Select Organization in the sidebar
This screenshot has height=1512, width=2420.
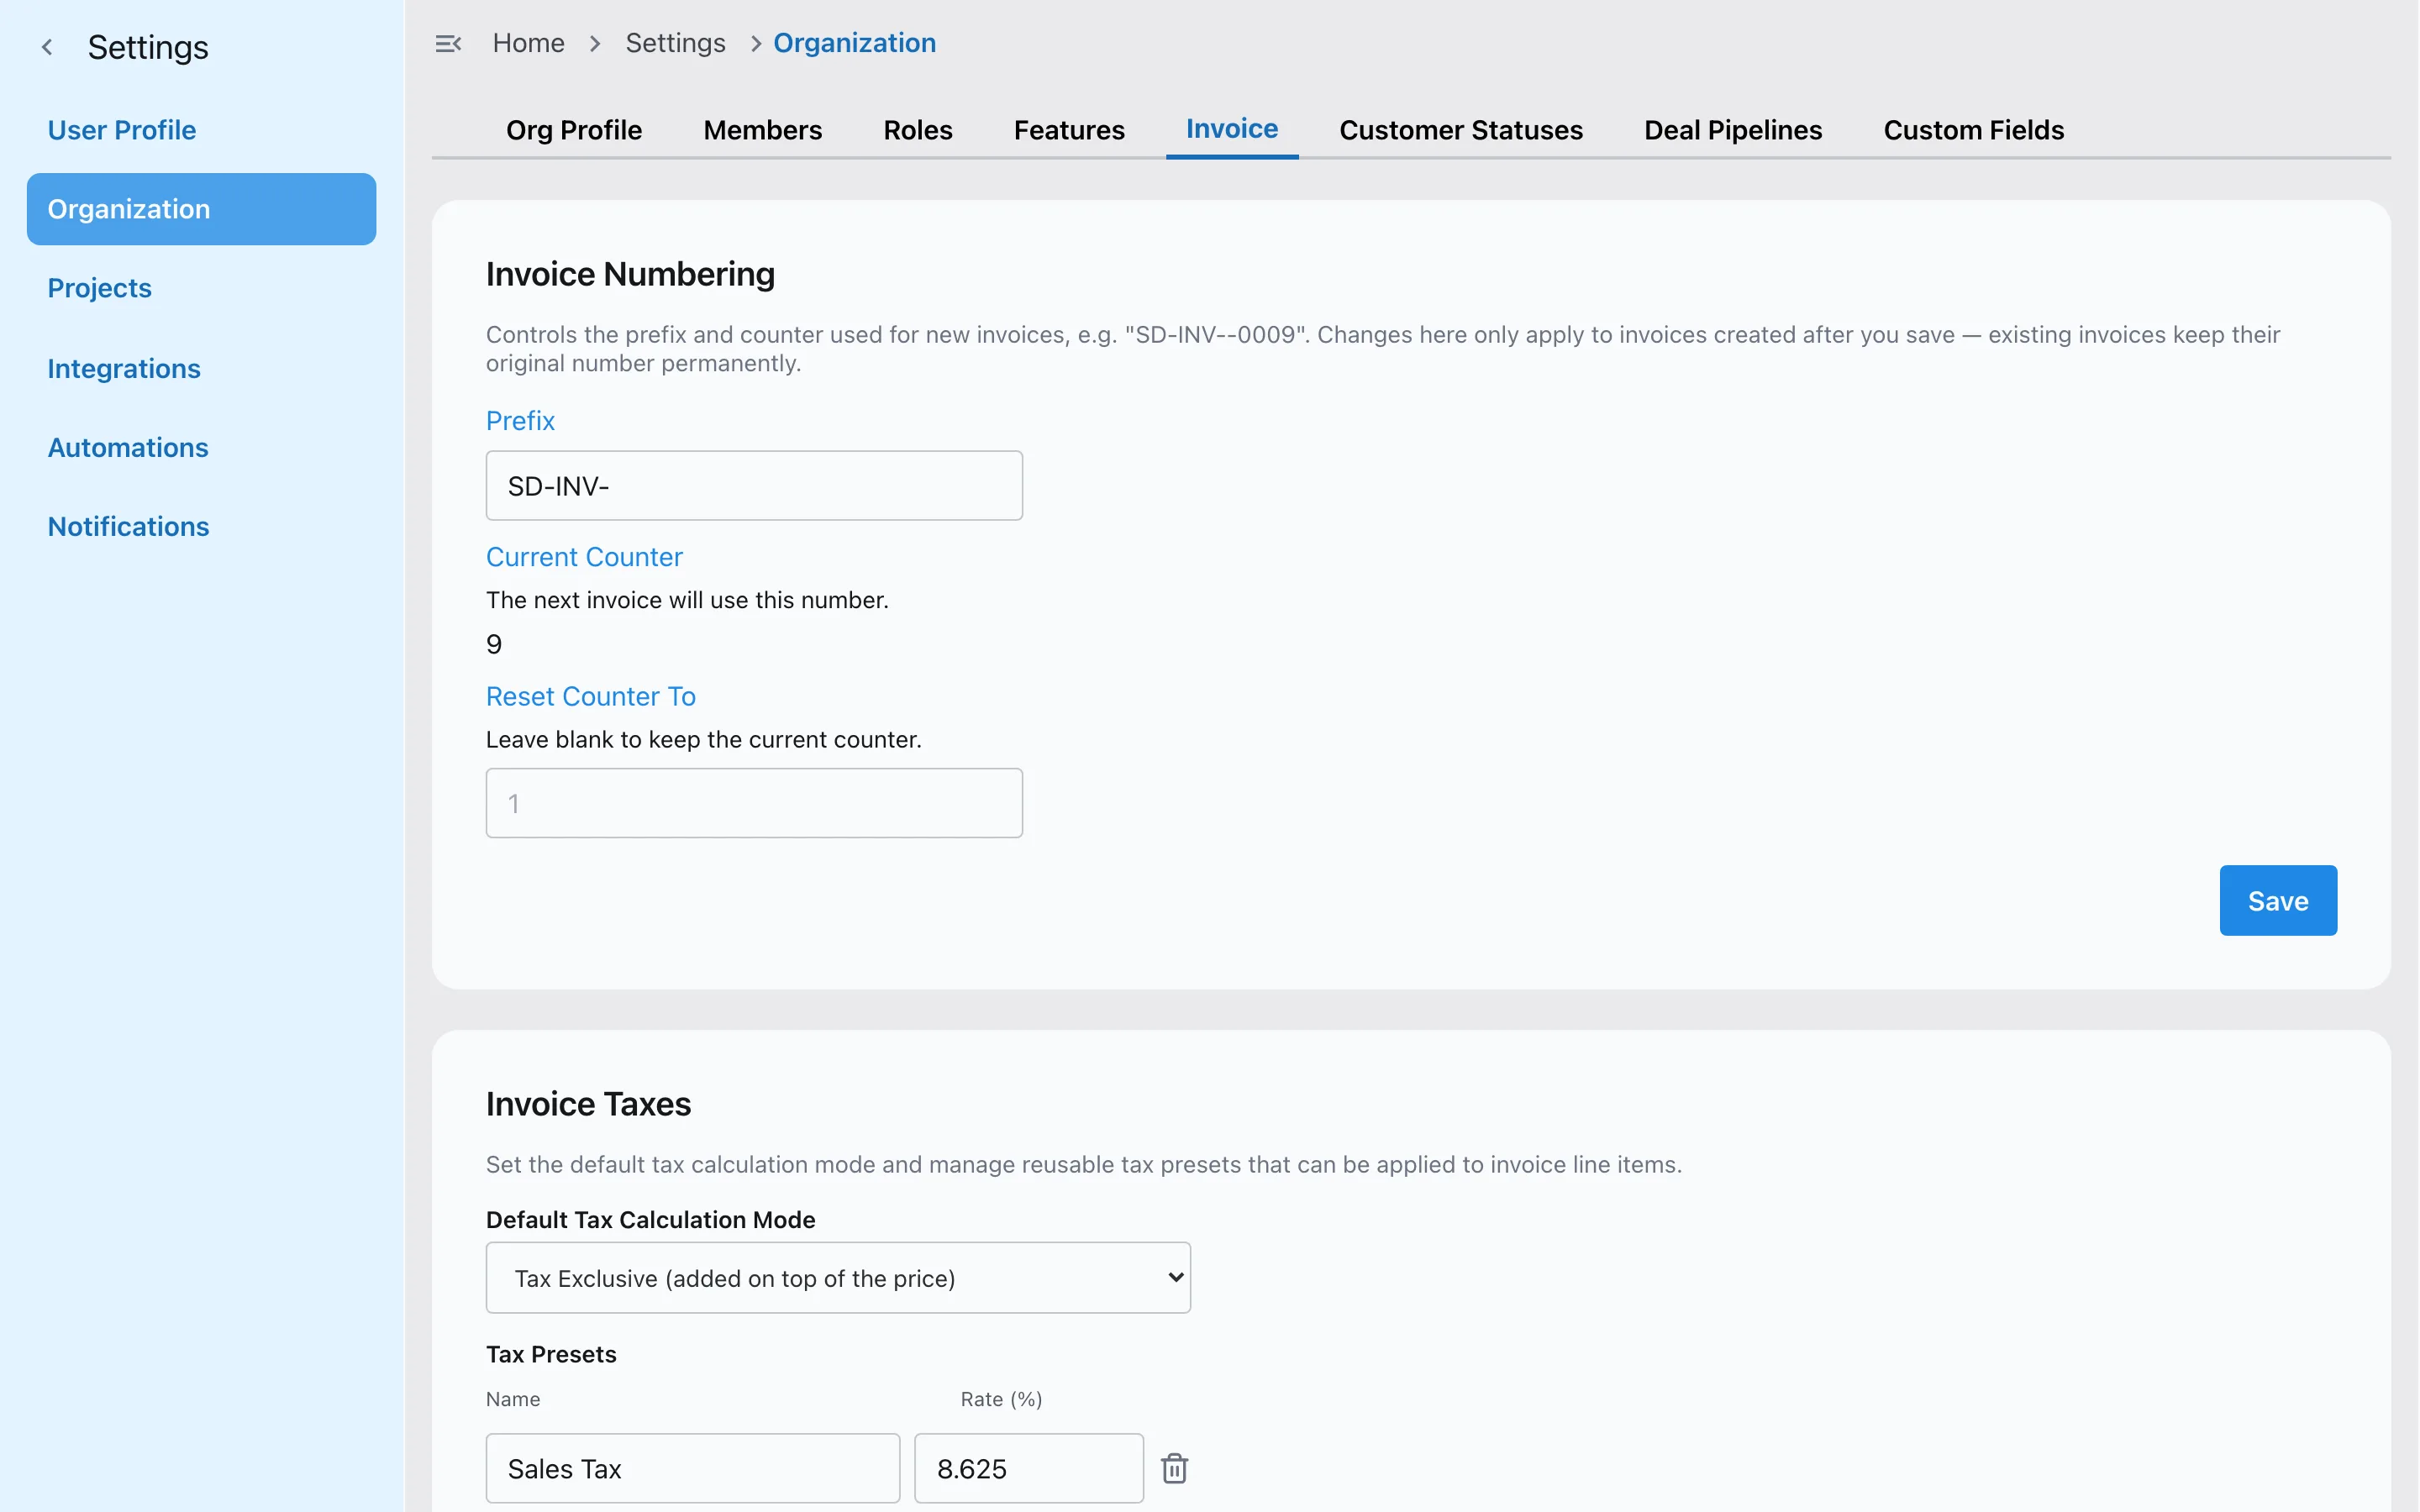pyautogui.click(x=201, y=209)
